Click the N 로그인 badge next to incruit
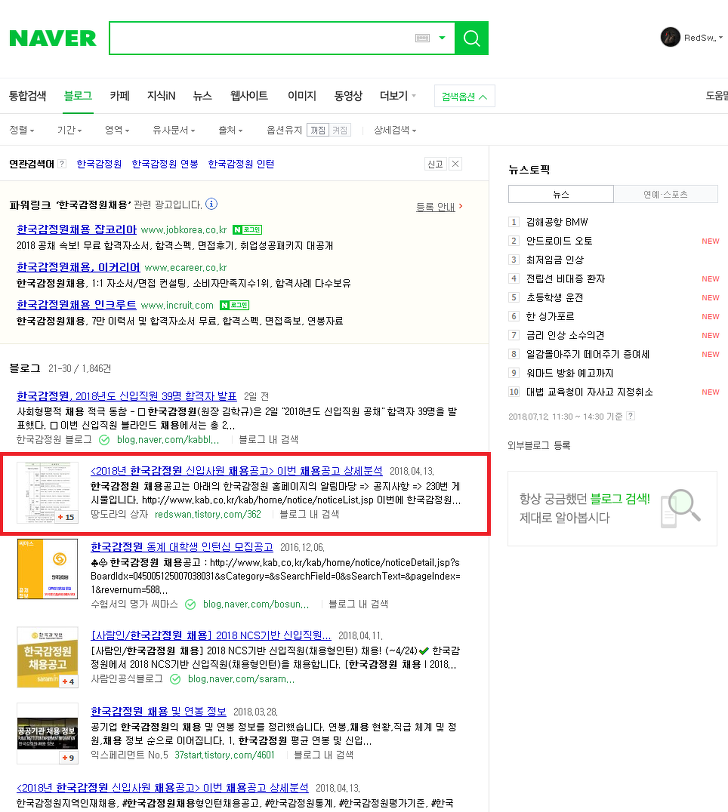The image size is (728, 812). click(235, 306)
